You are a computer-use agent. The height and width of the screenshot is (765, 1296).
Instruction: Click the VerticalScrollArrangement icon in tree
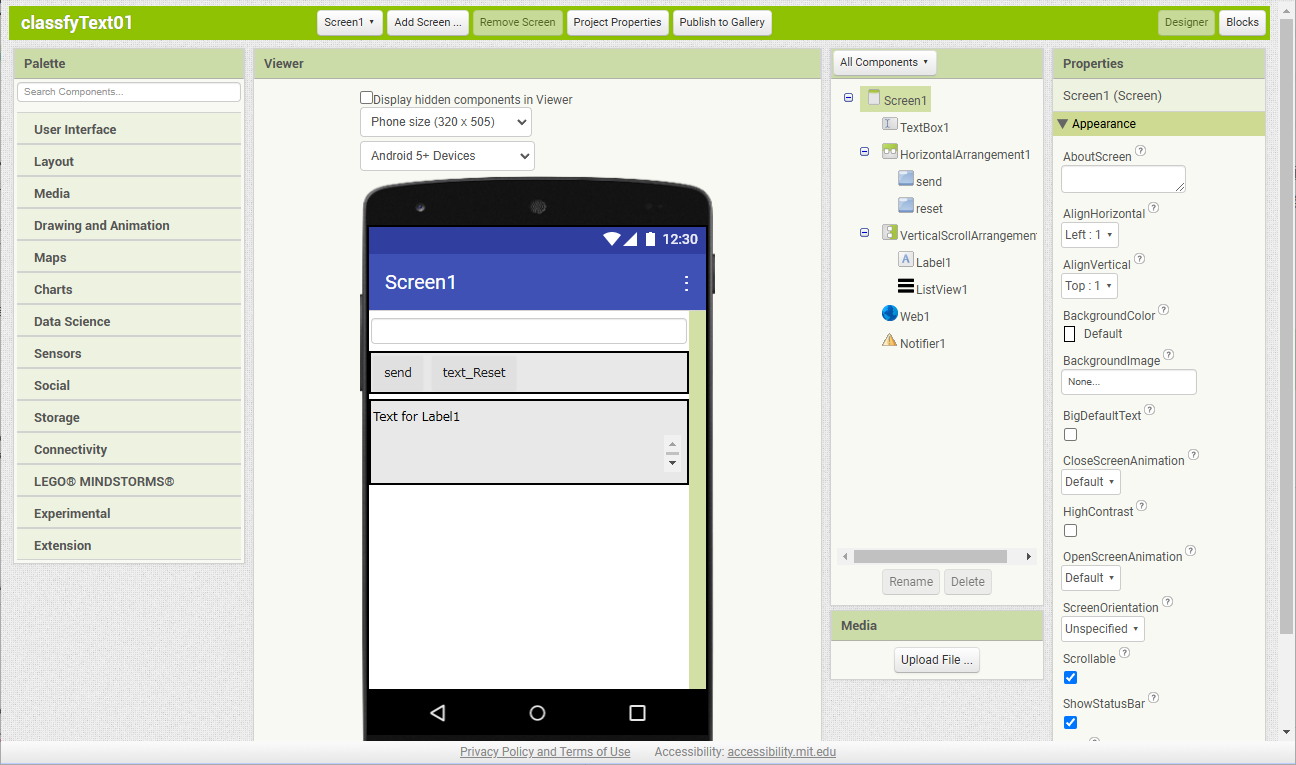click(x=890, y=232)
